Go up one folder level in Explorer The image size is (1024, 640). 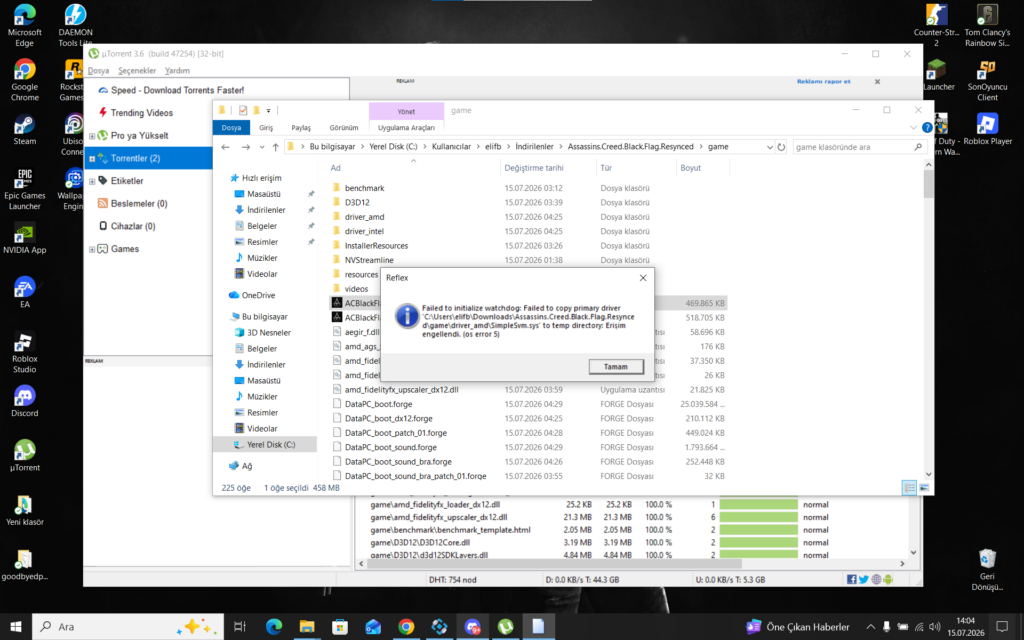pos(276,147)
